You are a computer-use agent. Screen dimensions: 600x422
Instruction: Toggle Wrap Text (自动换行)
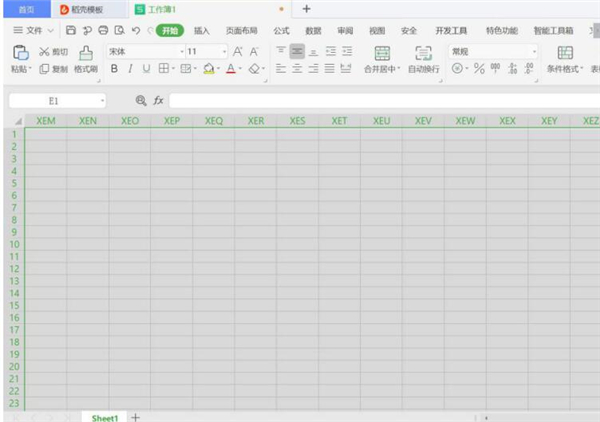(x=423, y=58)
